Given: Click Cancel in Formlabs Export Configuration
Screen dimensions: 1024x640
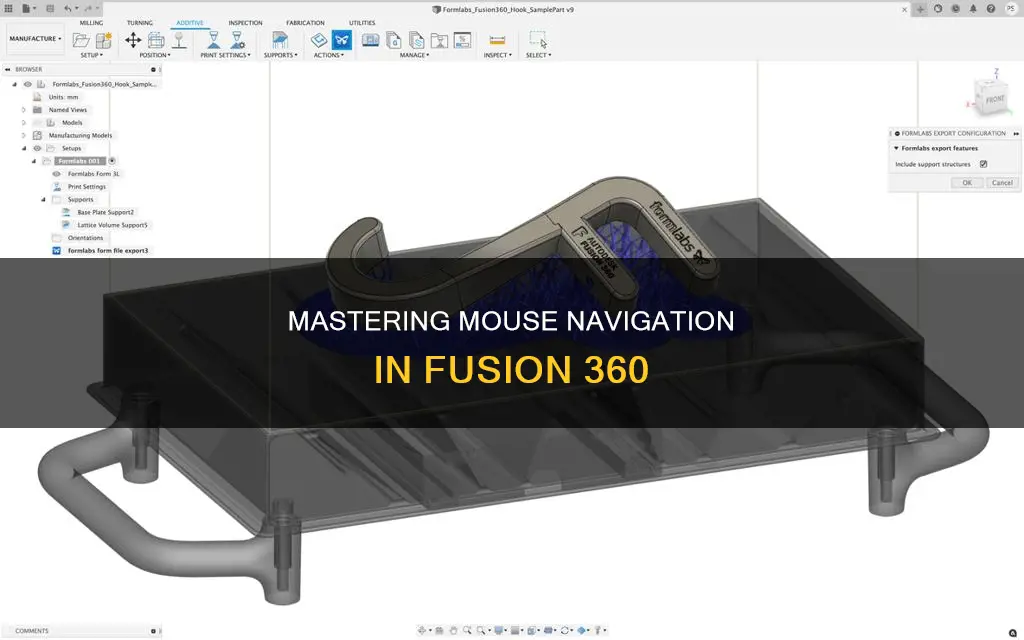Looking at the screenshot, I should (1002, 183).
